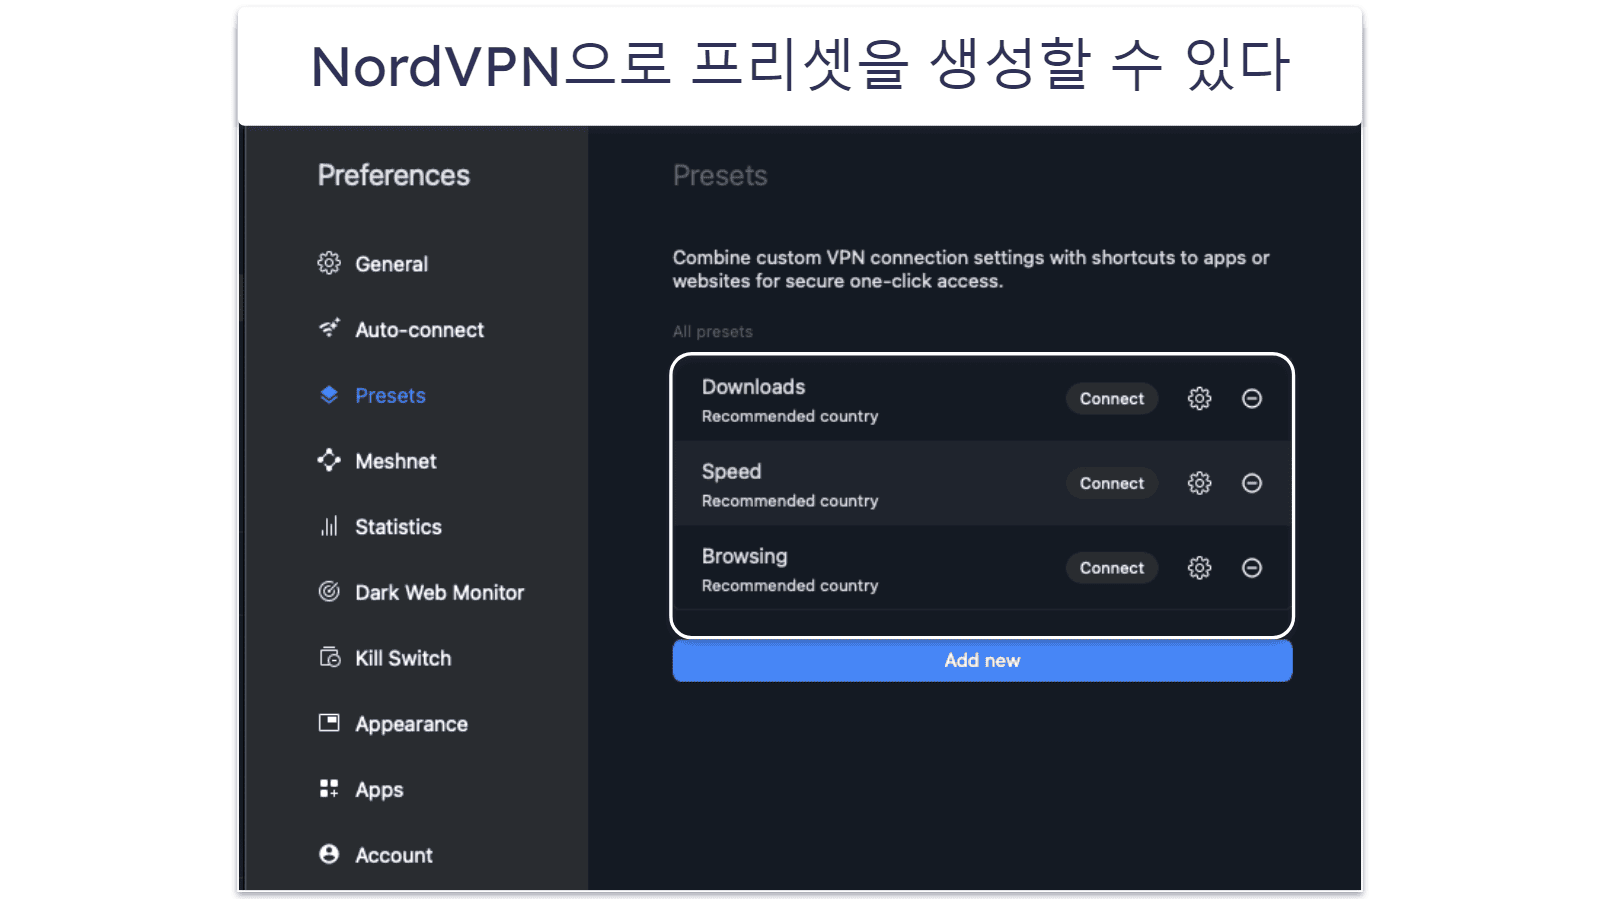Remove the Speed preset with minus icon
Image resolution: width=1599 pixels, height=899 pixels.
pyautogui.click(x=1251, y=483)
